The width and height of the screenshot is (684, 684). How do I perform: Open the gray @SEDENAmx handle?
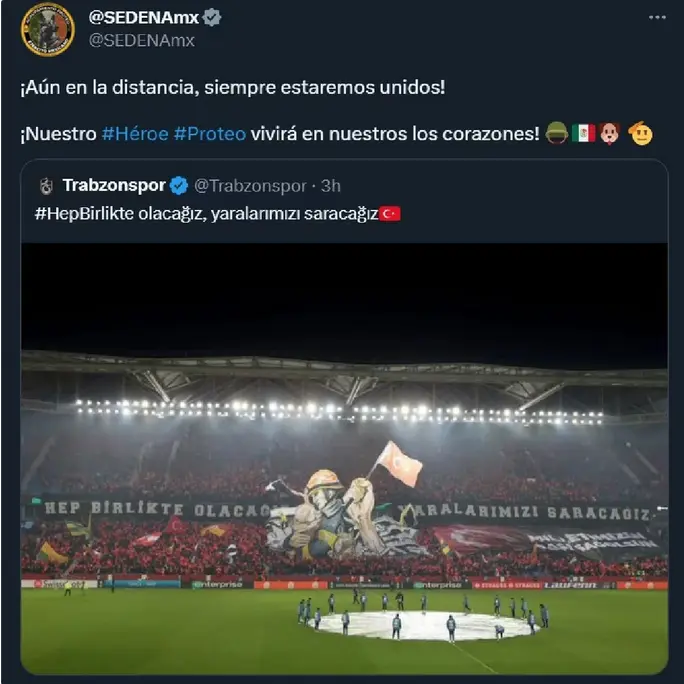coord(142,41)
